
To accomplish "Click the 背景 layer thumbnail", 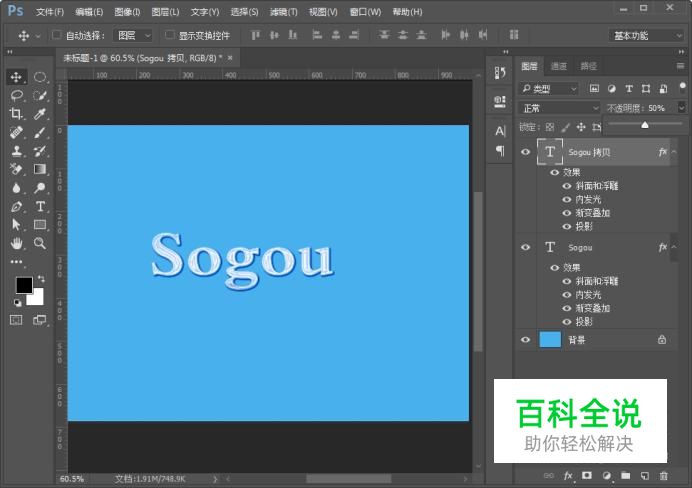I will click(x=550, y=340).
